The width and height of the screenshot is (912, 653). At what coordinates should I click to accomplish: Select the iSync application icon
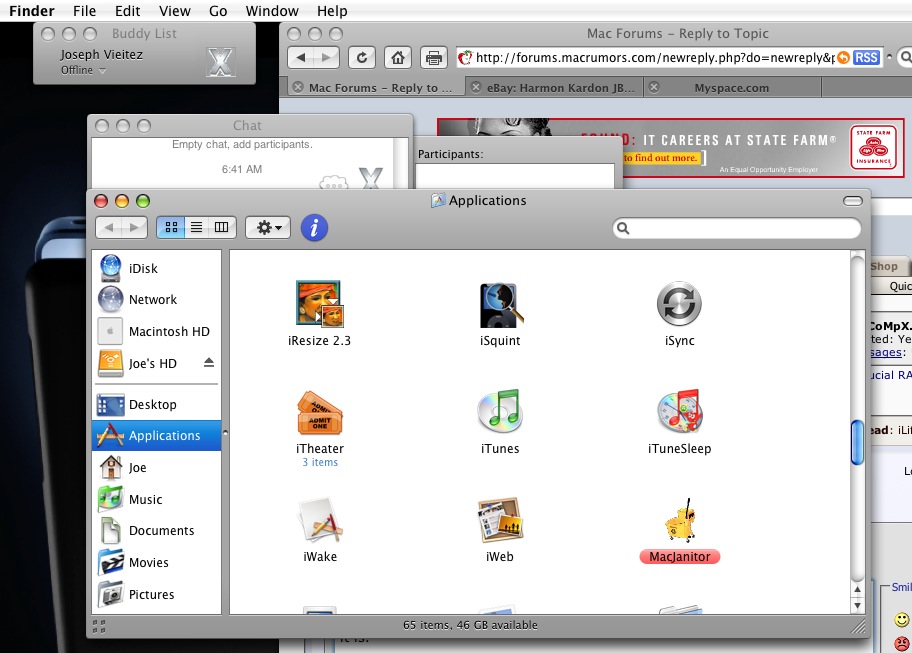coord(679,304)
